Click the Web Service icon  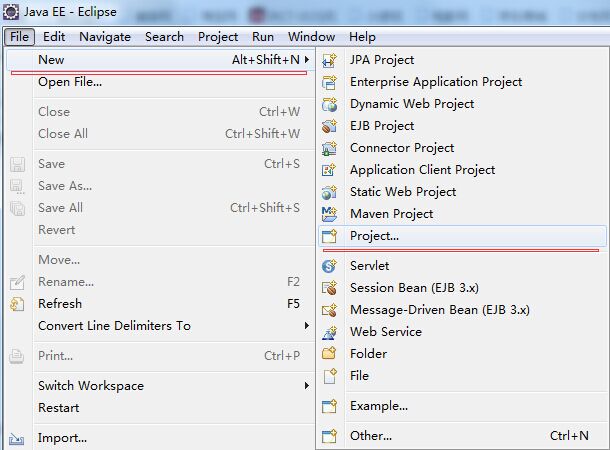coord(330,332)
